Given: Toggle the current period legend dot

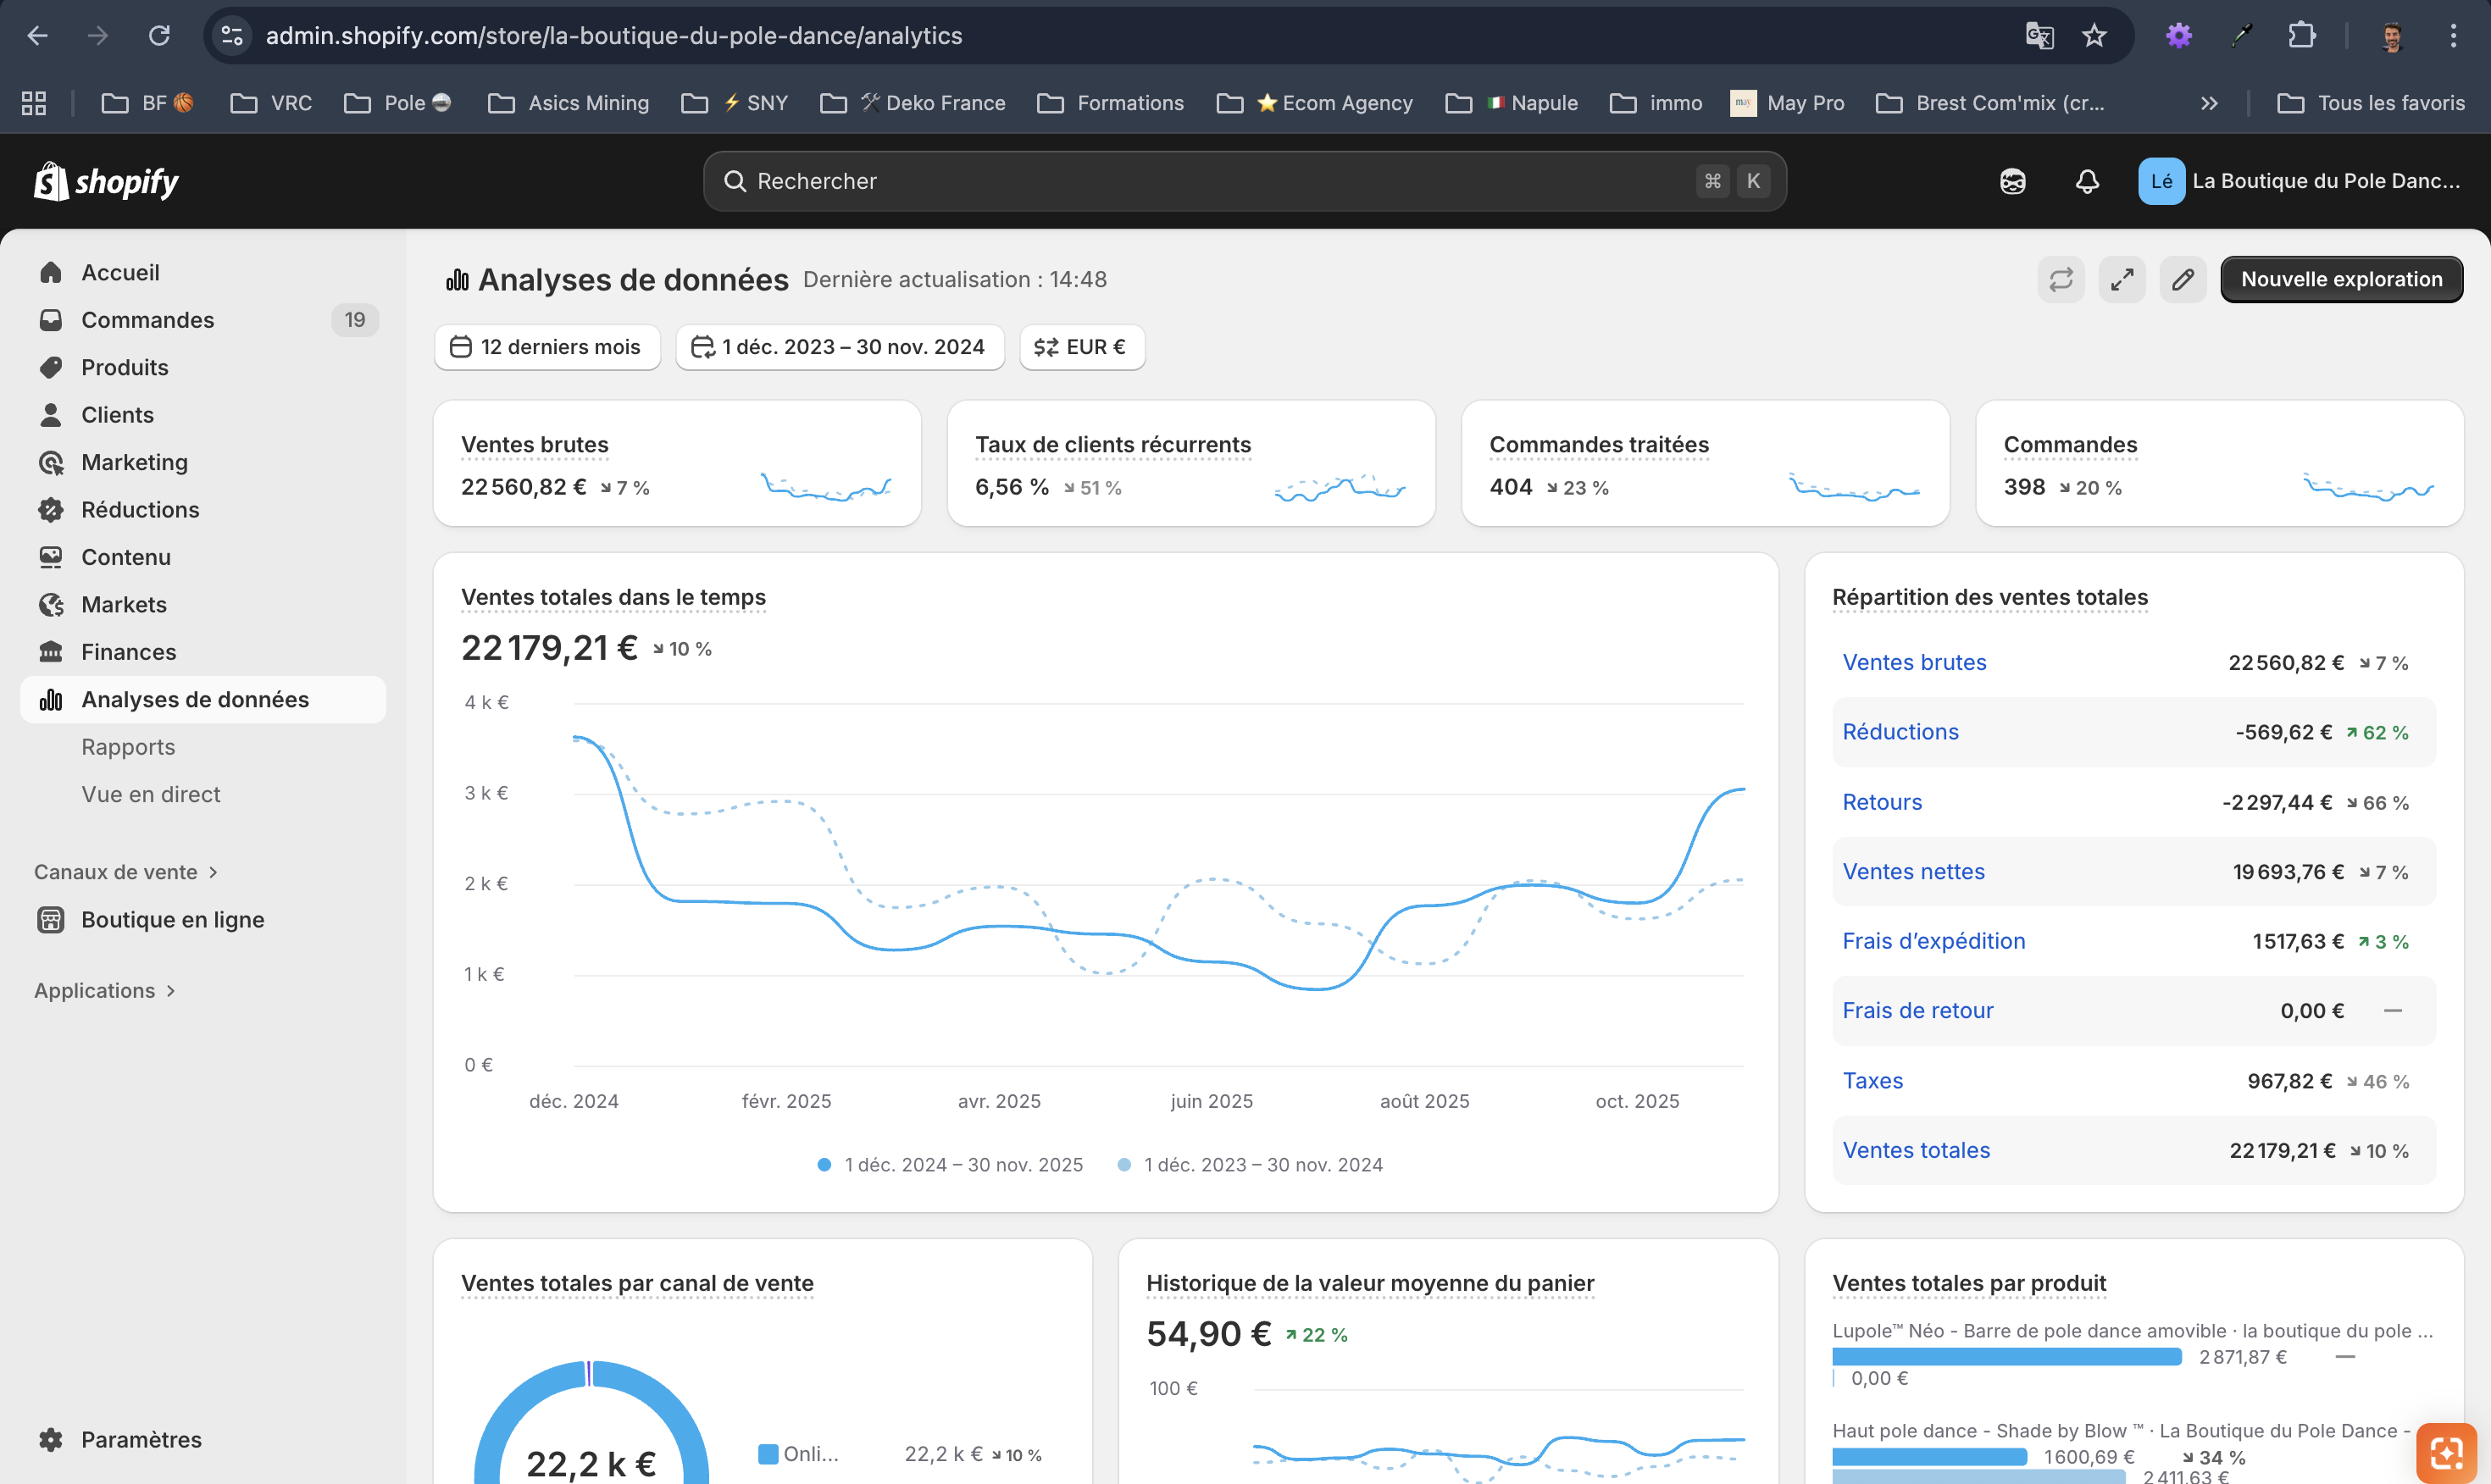Looking at the screenshot, I should 824,1164.
